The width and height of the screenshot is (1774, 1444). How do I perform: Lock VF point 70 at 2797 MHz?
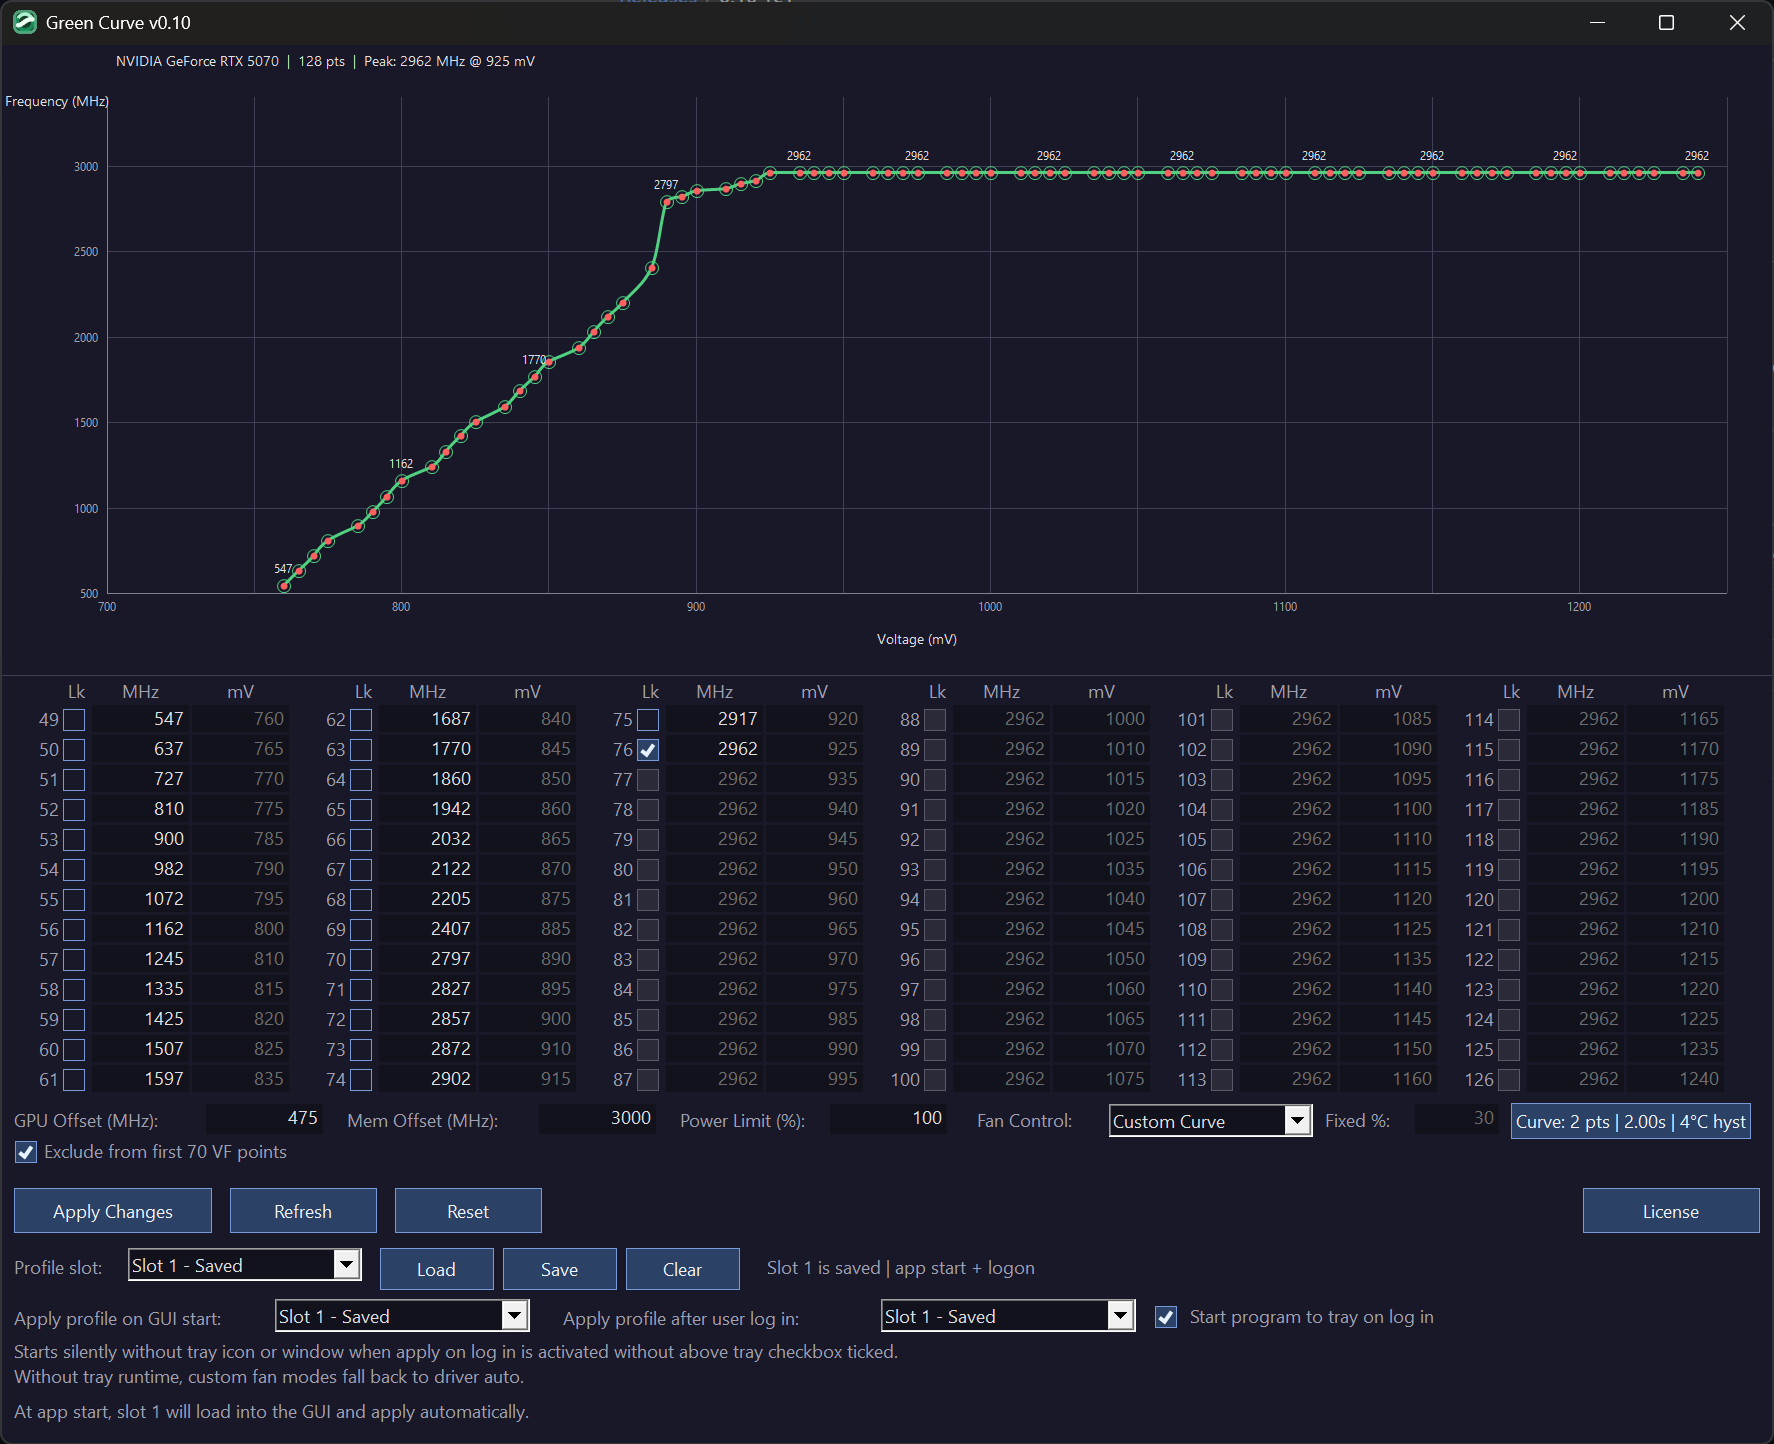coord(361,960)
